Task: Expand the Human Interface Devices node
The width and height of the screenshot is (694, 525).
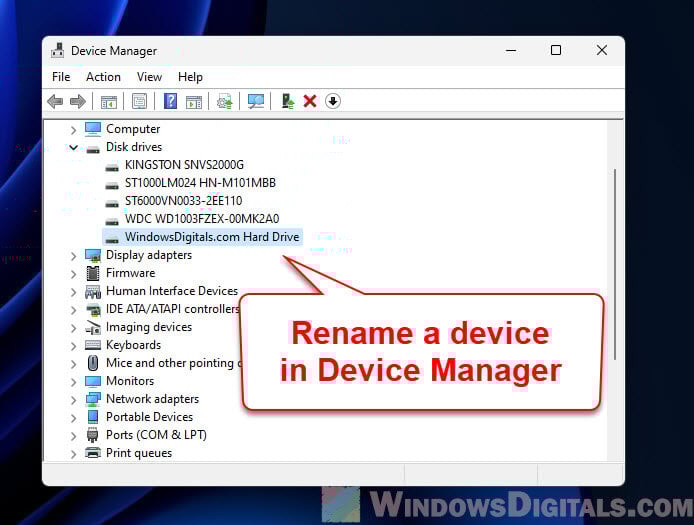Action: point(73,292)
